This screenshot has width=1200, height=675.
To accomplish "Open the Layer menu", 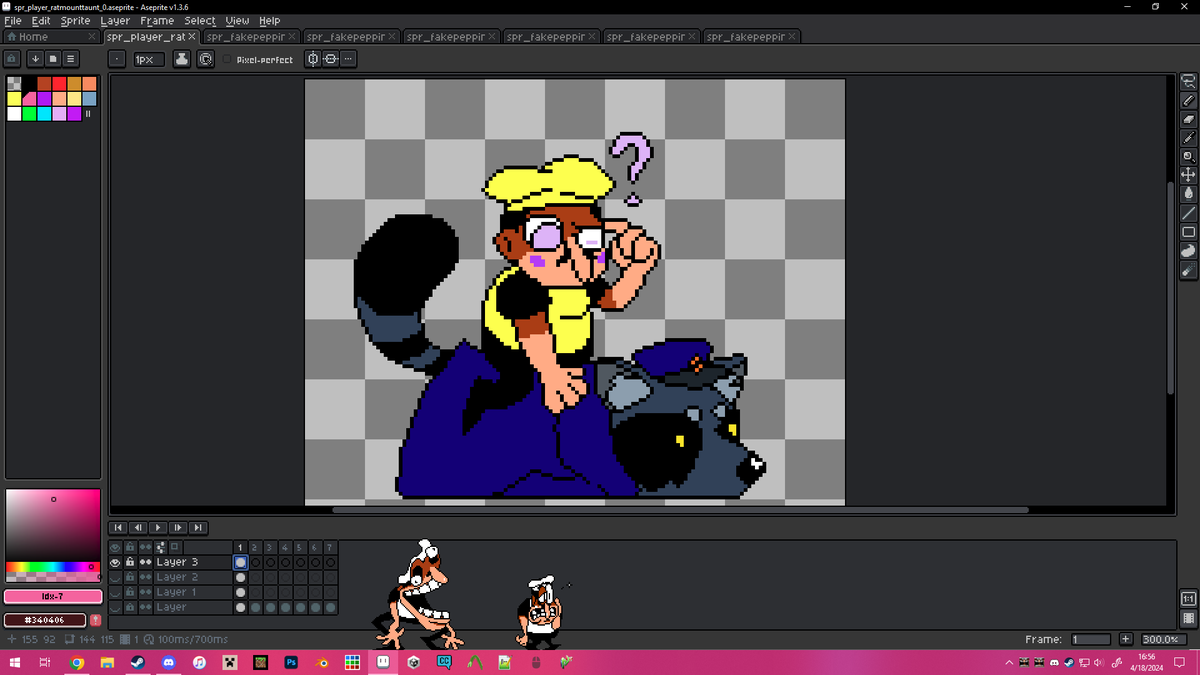I will click(115, 20).
